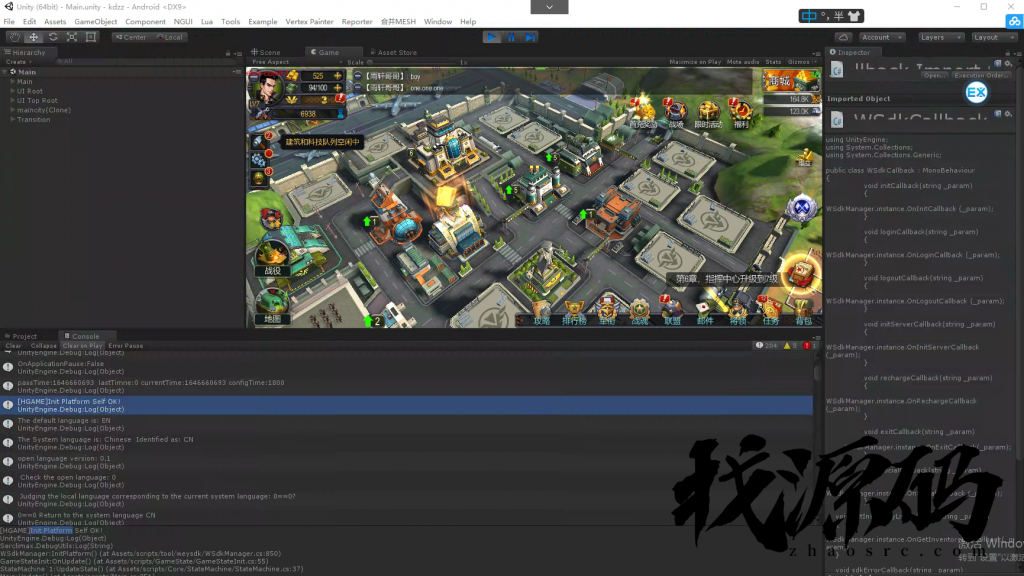
Task: Switch to the Scene tab
Action: point(266,52)
